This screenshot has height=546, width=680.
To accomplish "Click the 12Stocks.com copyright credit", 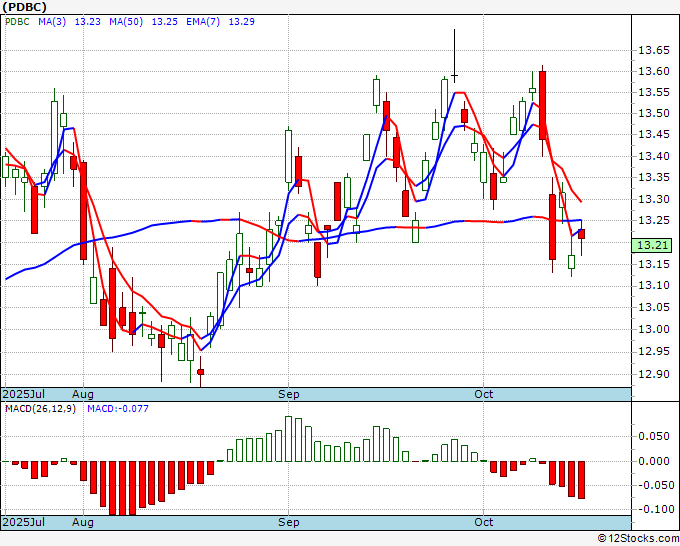I will 638,539.
